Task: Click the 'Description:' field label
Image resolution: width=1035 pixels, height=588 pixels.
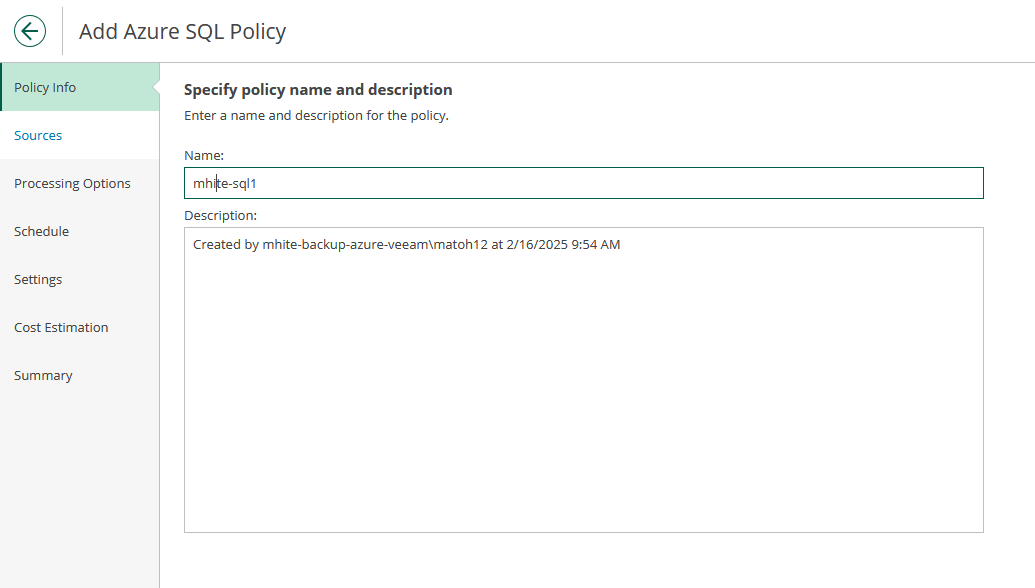Action: tap(220, 215)
